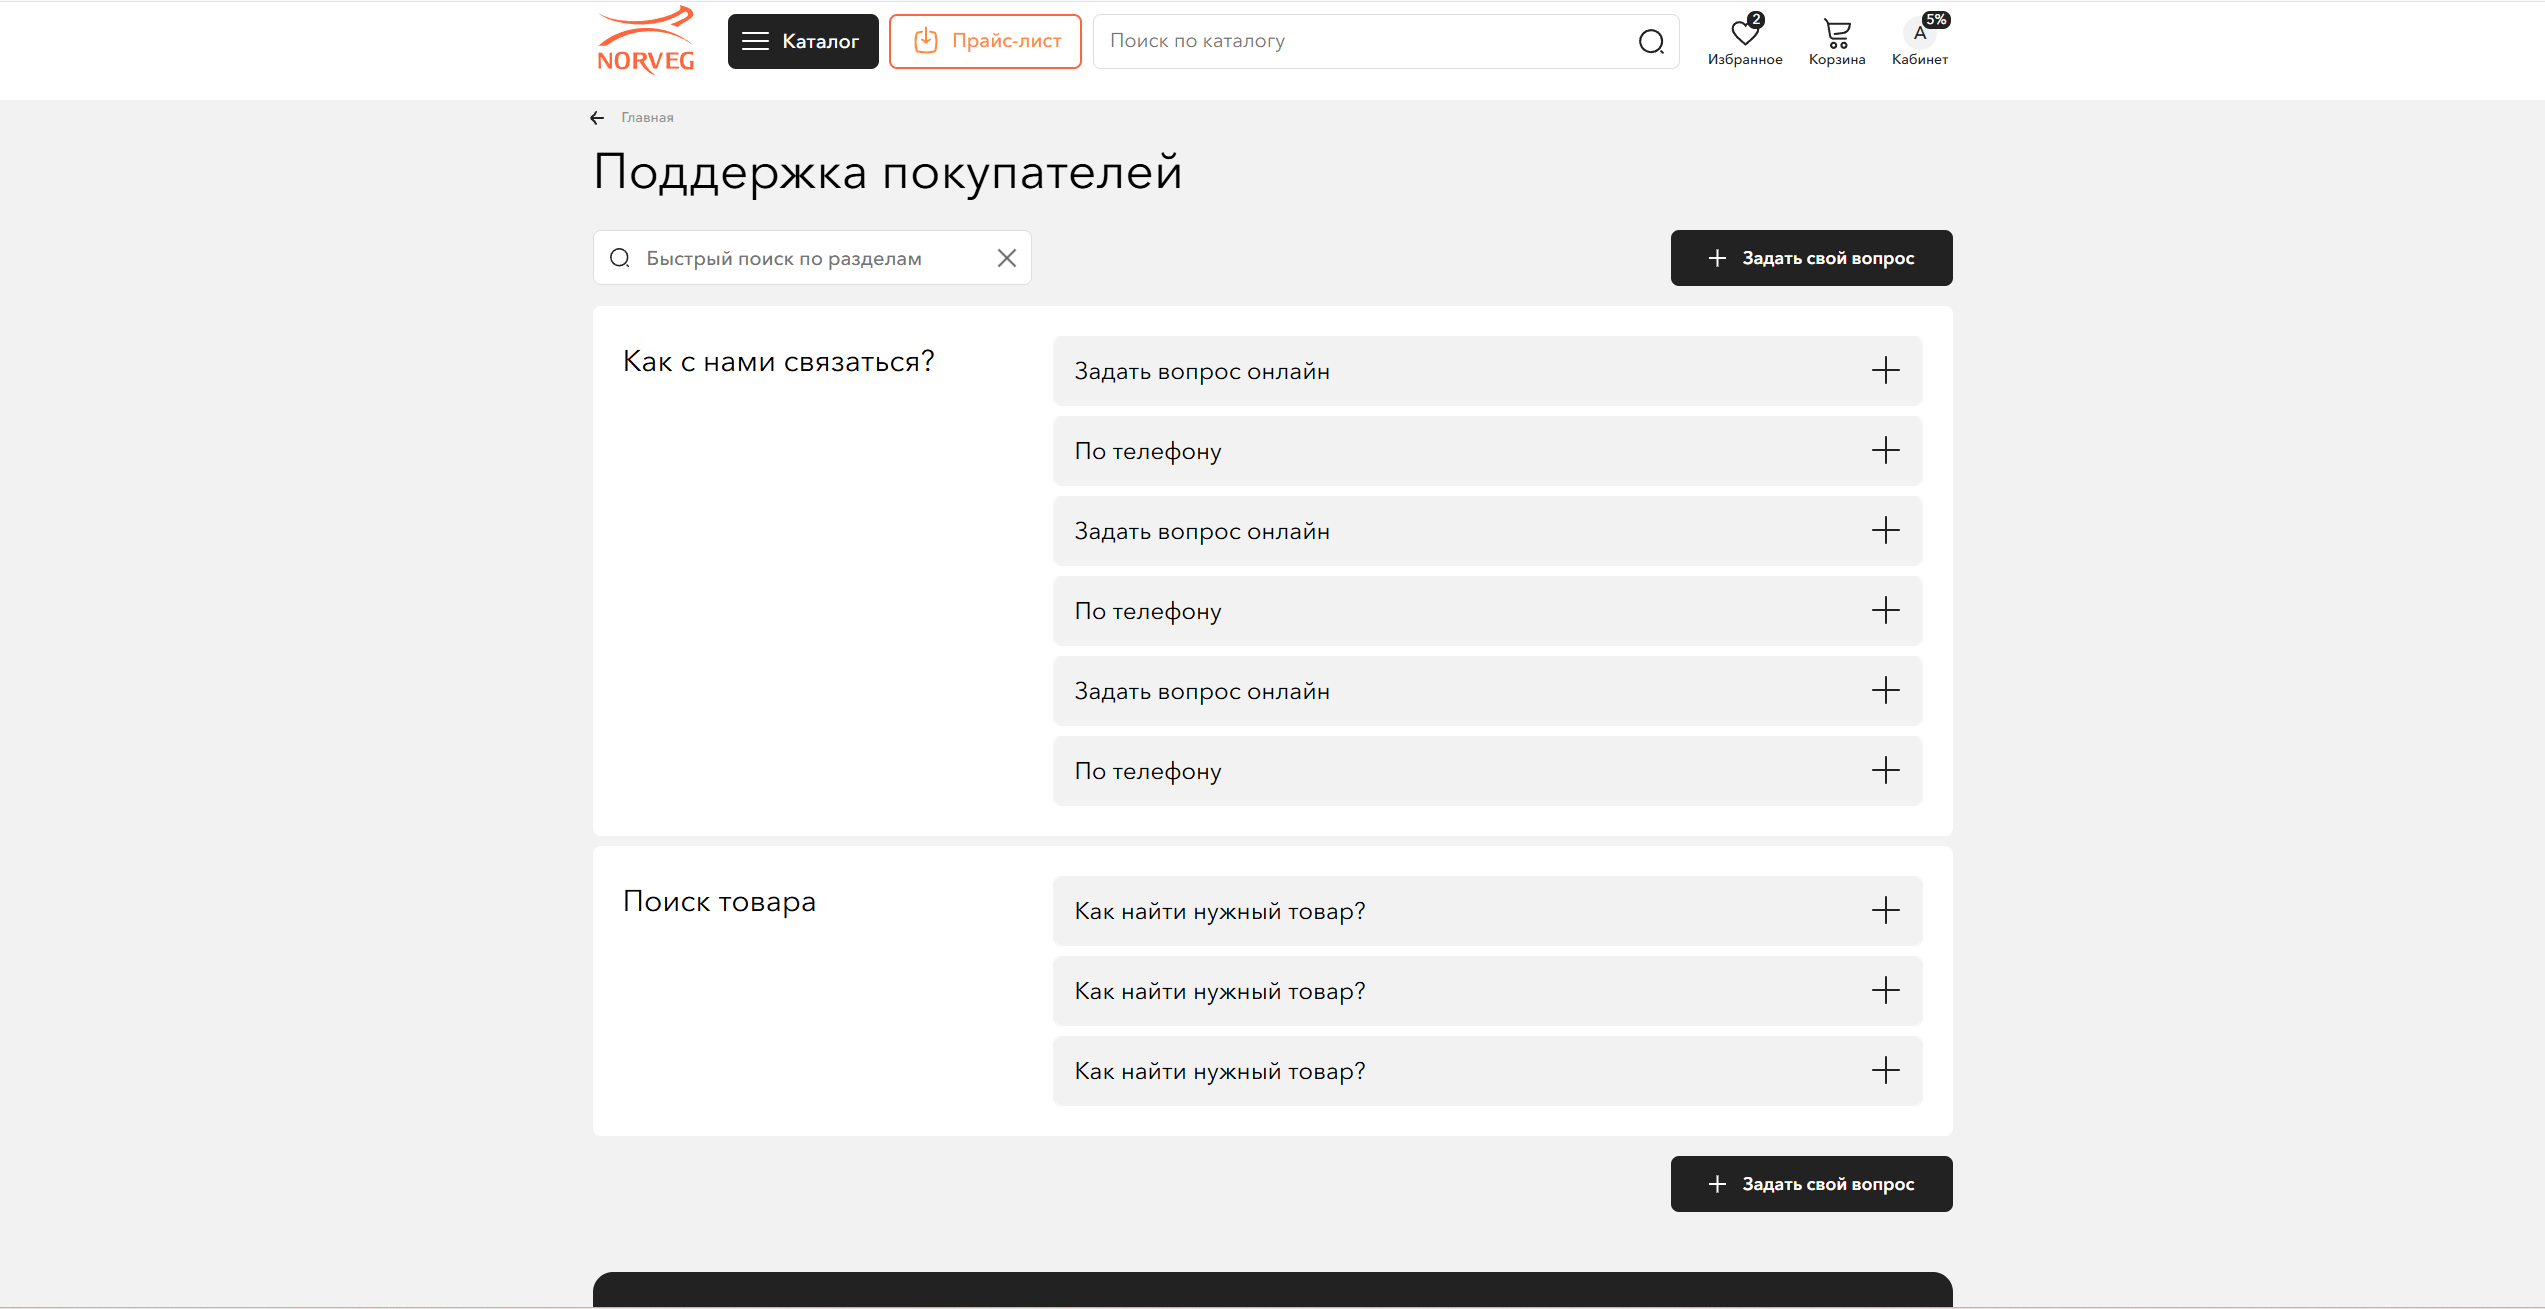Screen dimensions: 2545x1309
Task: Clear quick section search with X icon
Action: pyautogui.click(x=1007, y=258)
